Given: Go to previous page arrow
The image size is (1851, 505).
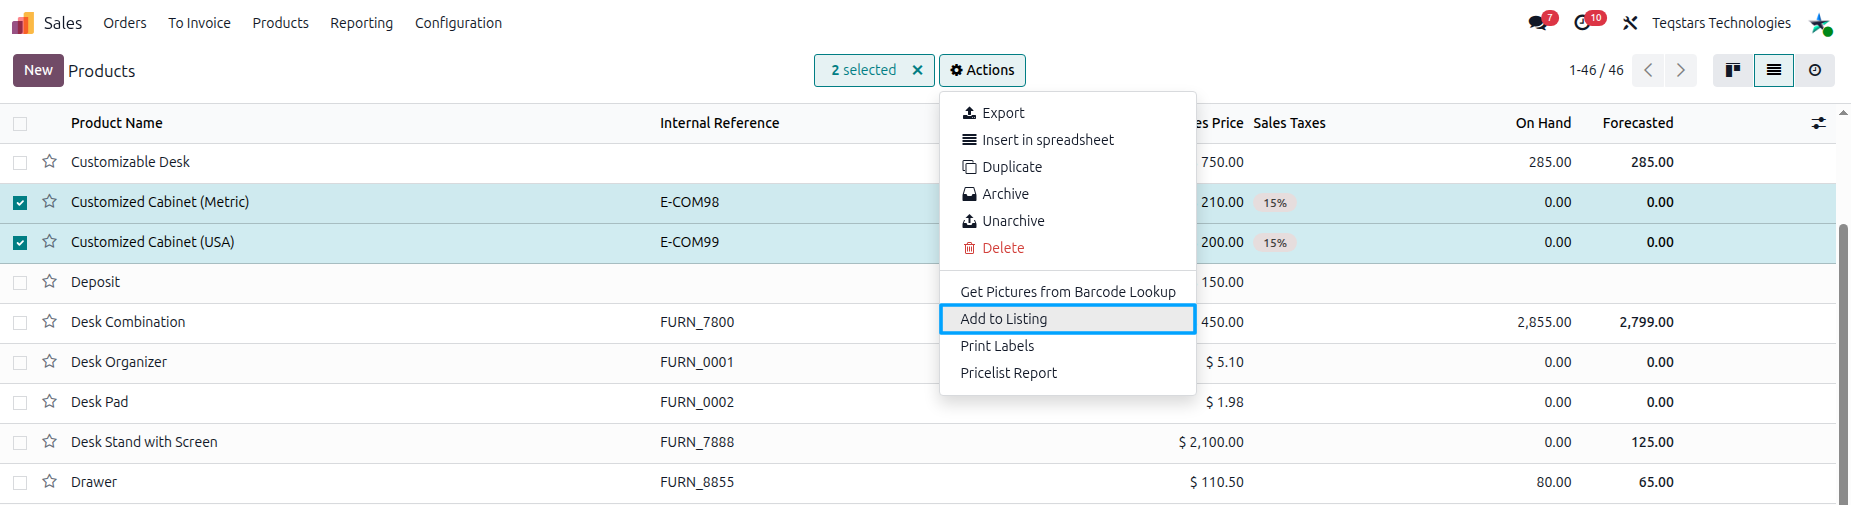Looking at the screenshot, I should coord(1648,70).
